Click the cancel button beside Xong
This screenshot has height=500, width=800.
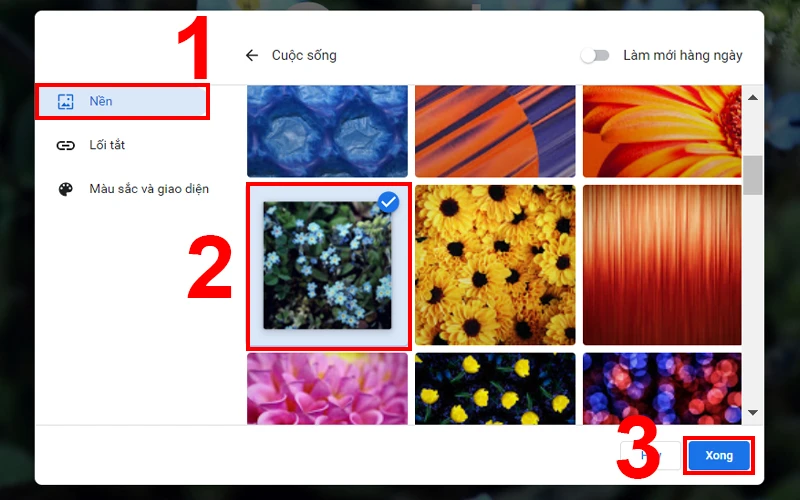coord(650,456)
